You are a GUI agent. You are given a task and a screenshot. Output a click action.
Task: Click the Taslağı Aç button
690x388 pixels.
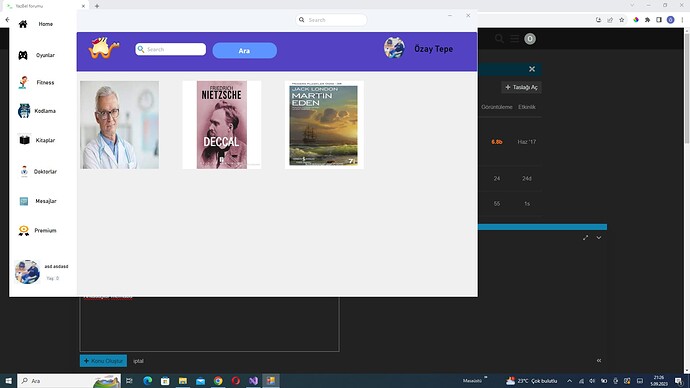(521, 87)
